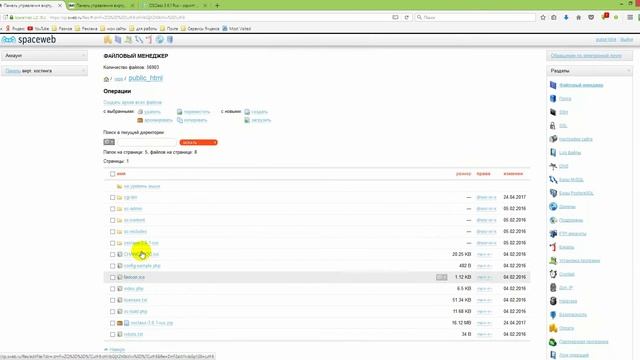Click the home icon in the path breadcrumb
This screenshot has width=640, height=360.
point(106,79)
